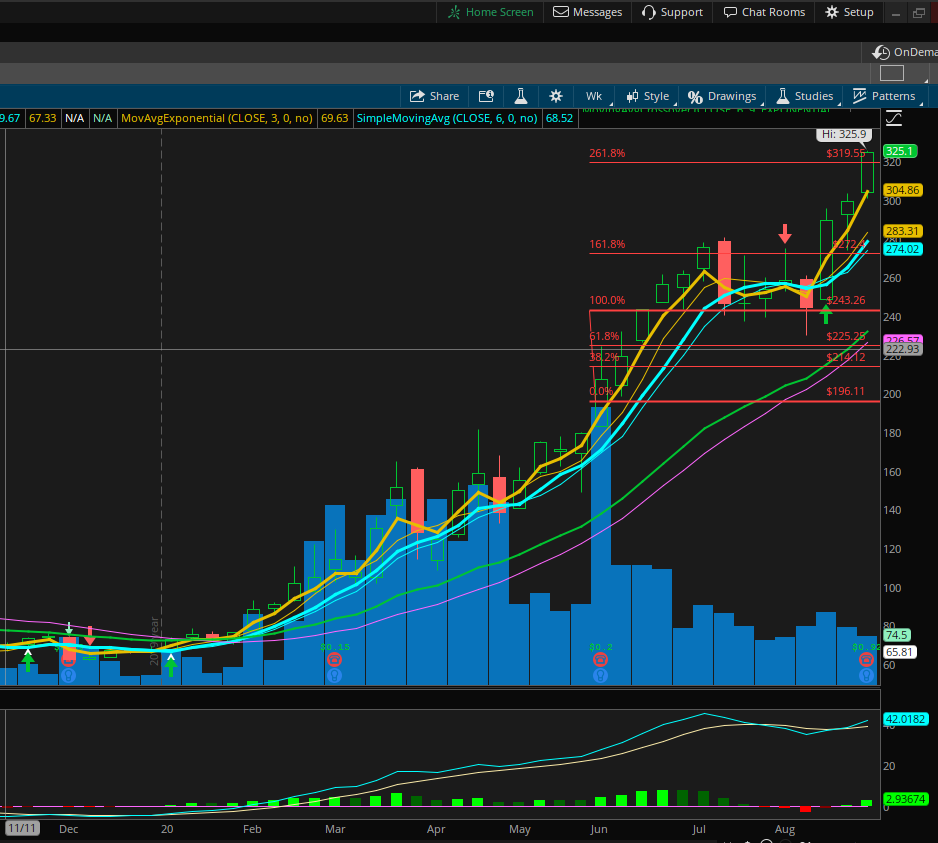Click the $243.26 Fibonacci price label

845,300
